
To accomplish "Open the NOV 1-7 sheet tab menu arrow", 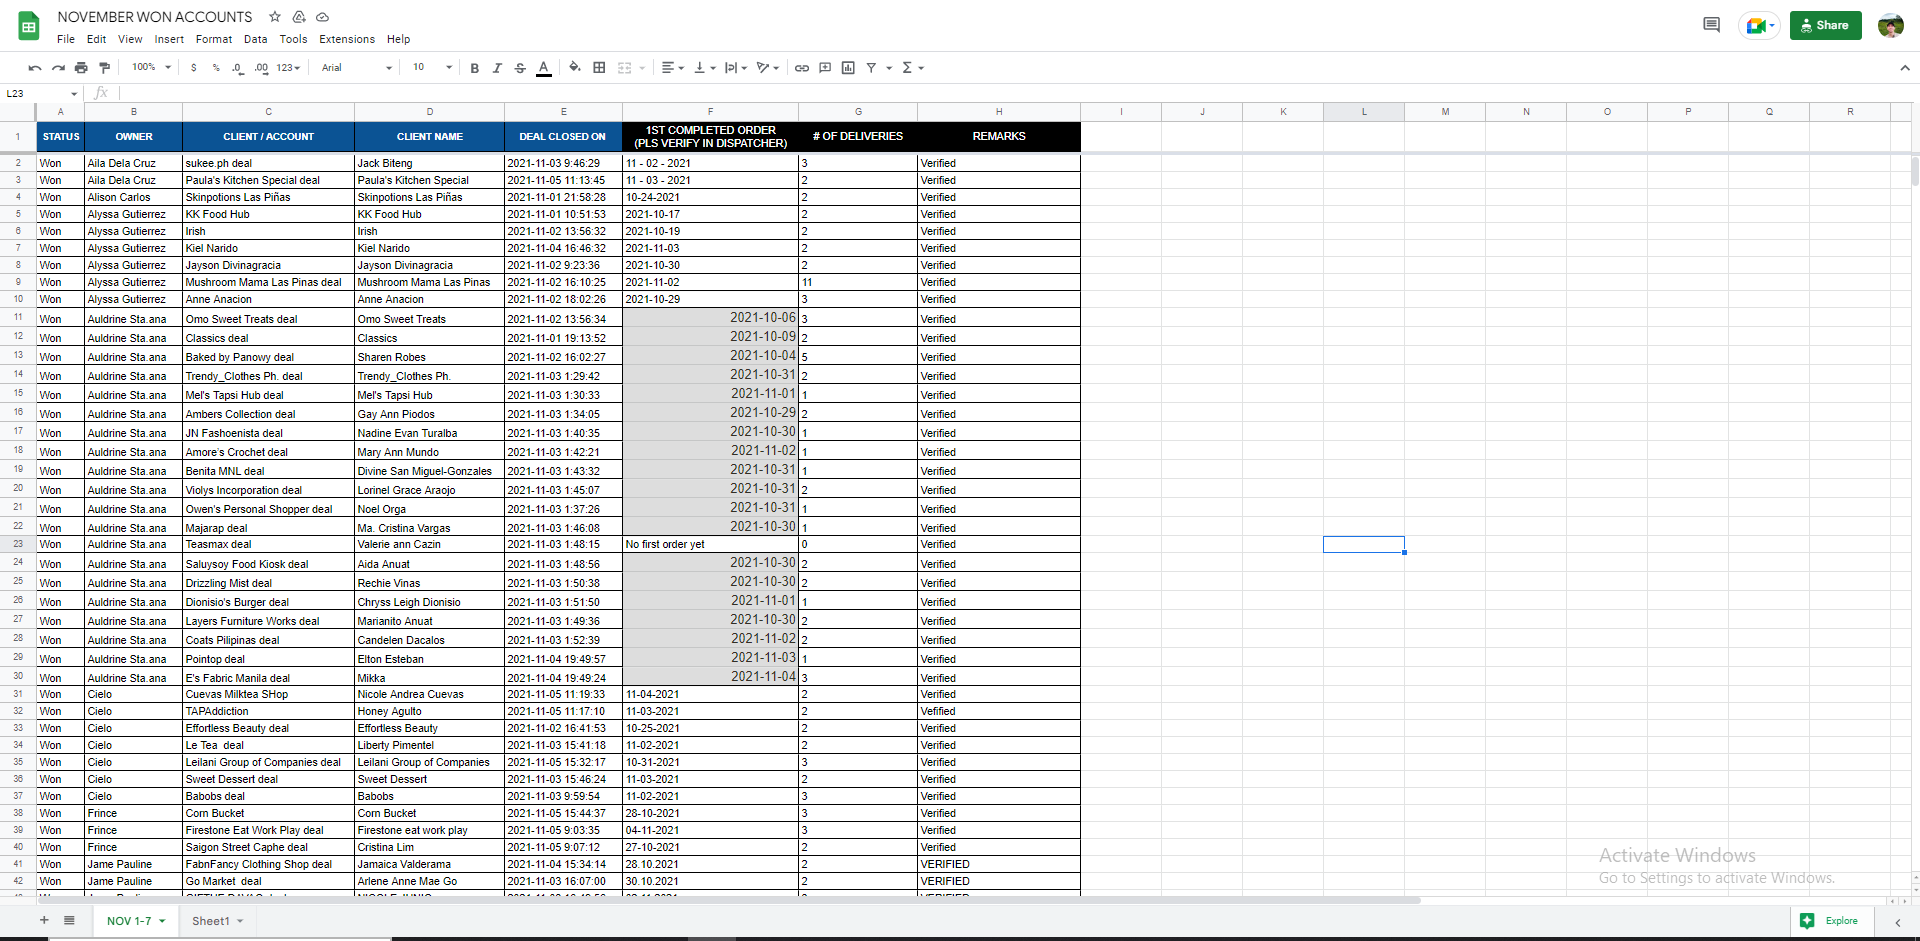I will click(x=162, y=921).
